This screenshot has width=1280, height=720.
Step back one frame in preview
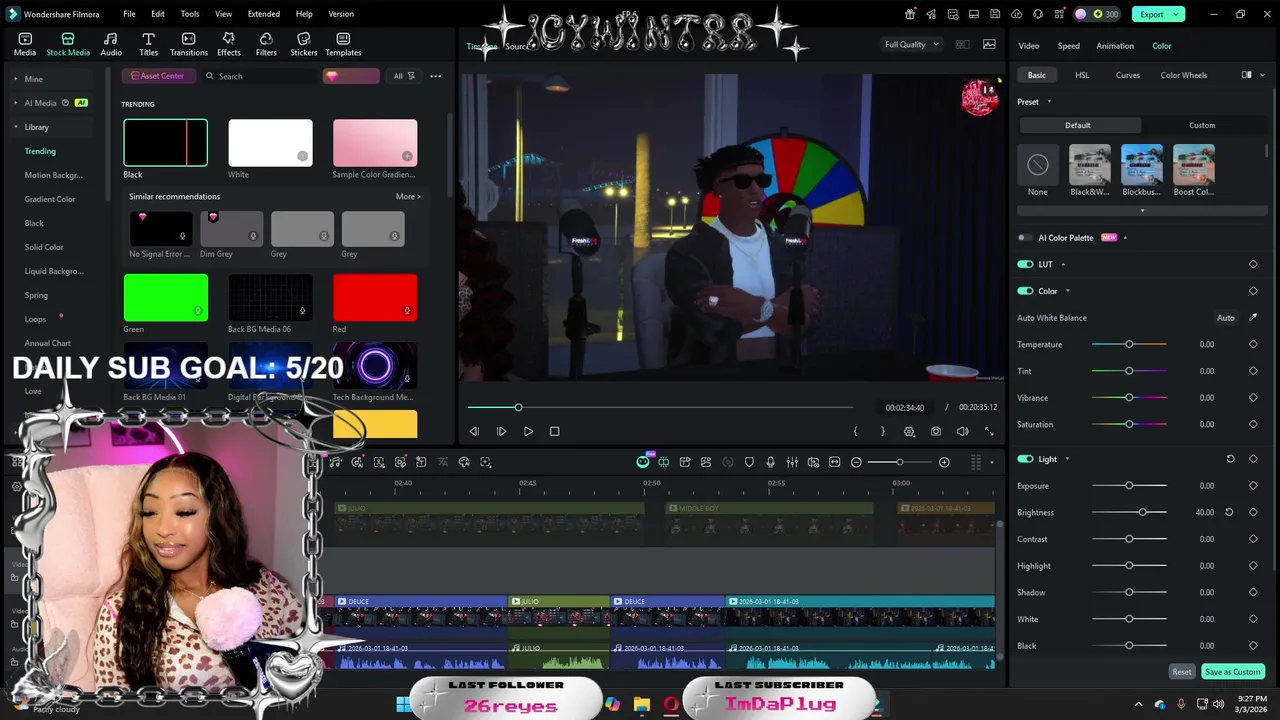click(x=474, y=431)
